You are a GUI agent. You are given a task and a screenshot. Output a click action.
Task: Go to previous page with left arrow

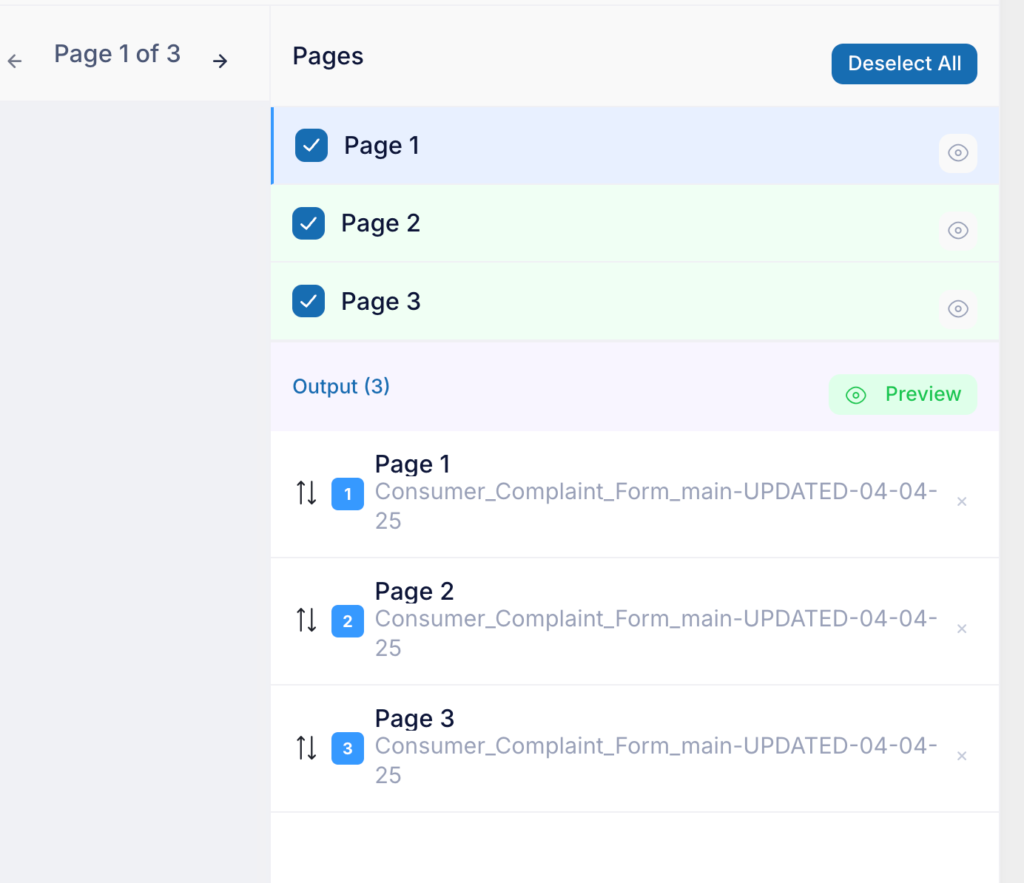(x=15, y=61)
